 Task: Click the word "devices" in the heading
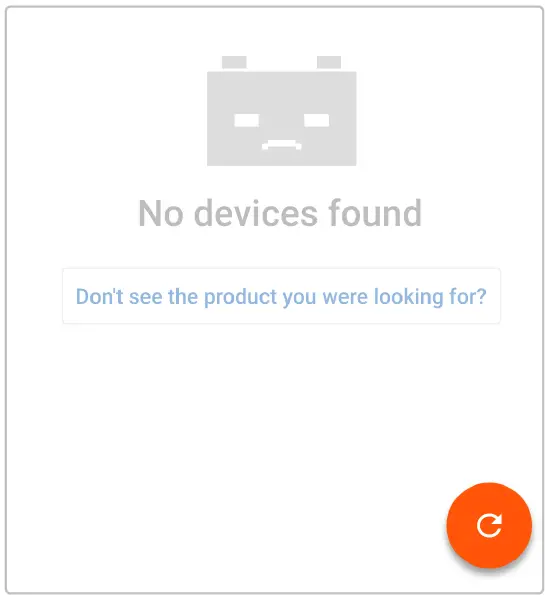[x=256, y=213]
